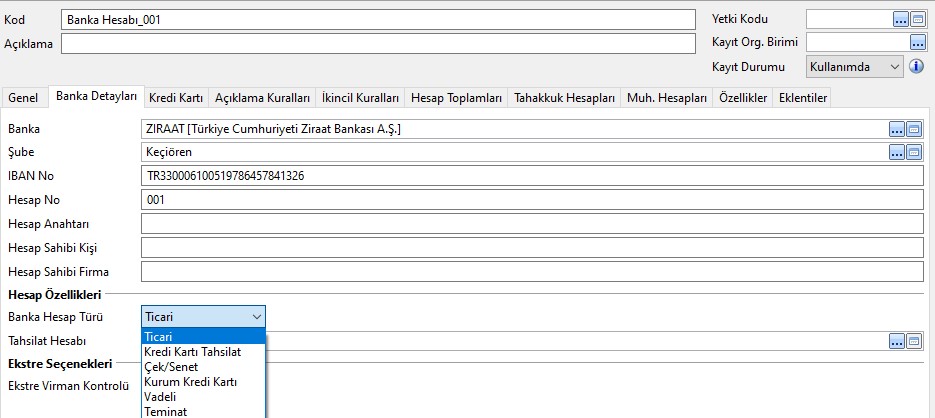
Task: Open Kayıt Org. Birimi lookup button
Action: point(917,43)
